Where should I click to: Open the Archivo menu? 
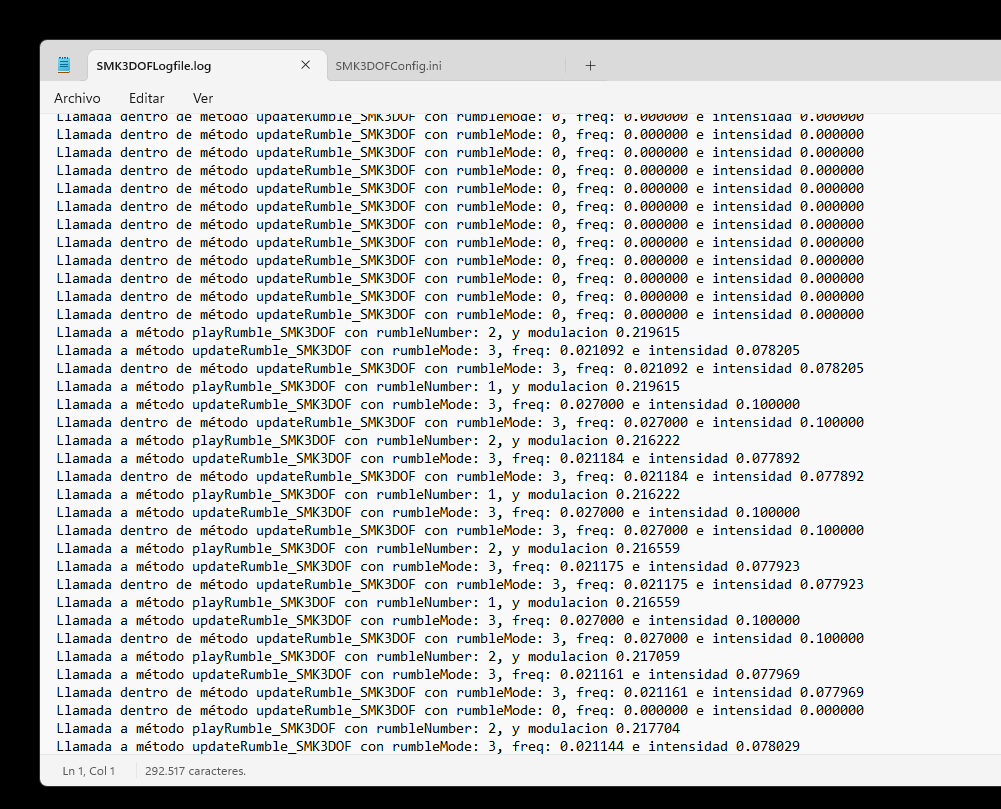coord(77,98)
